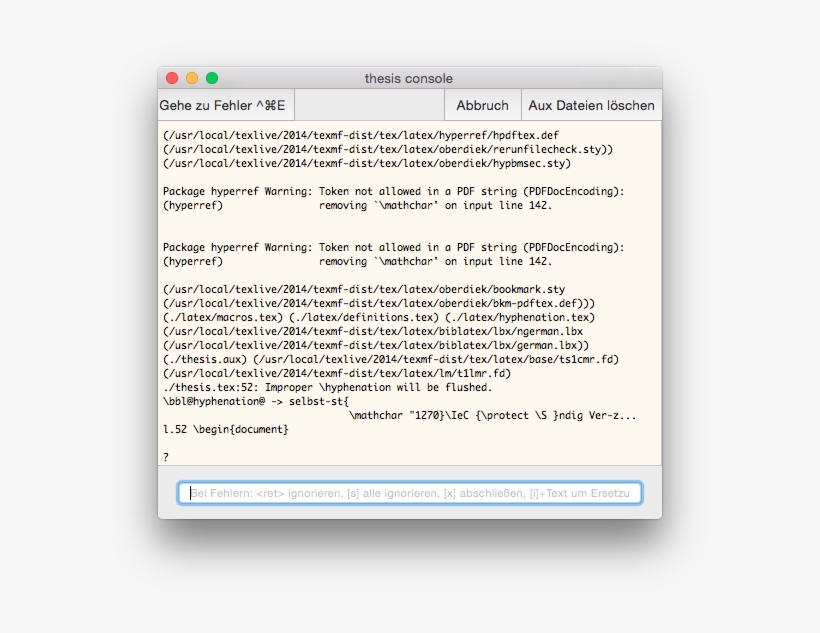
Task: Close the thesis console window
Action: pos(172,78)
